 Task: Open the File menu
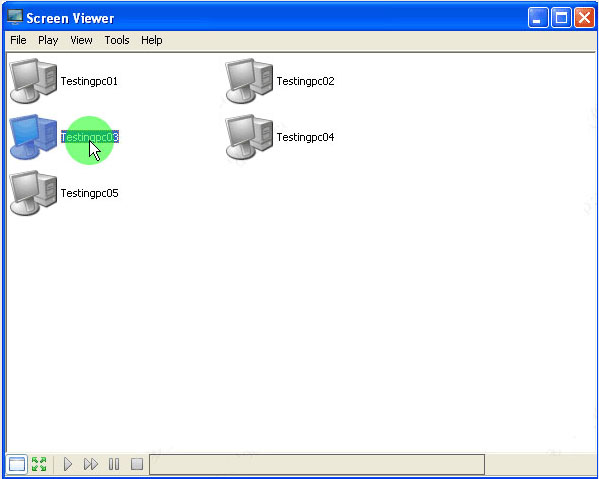click(x=18, y=40)
